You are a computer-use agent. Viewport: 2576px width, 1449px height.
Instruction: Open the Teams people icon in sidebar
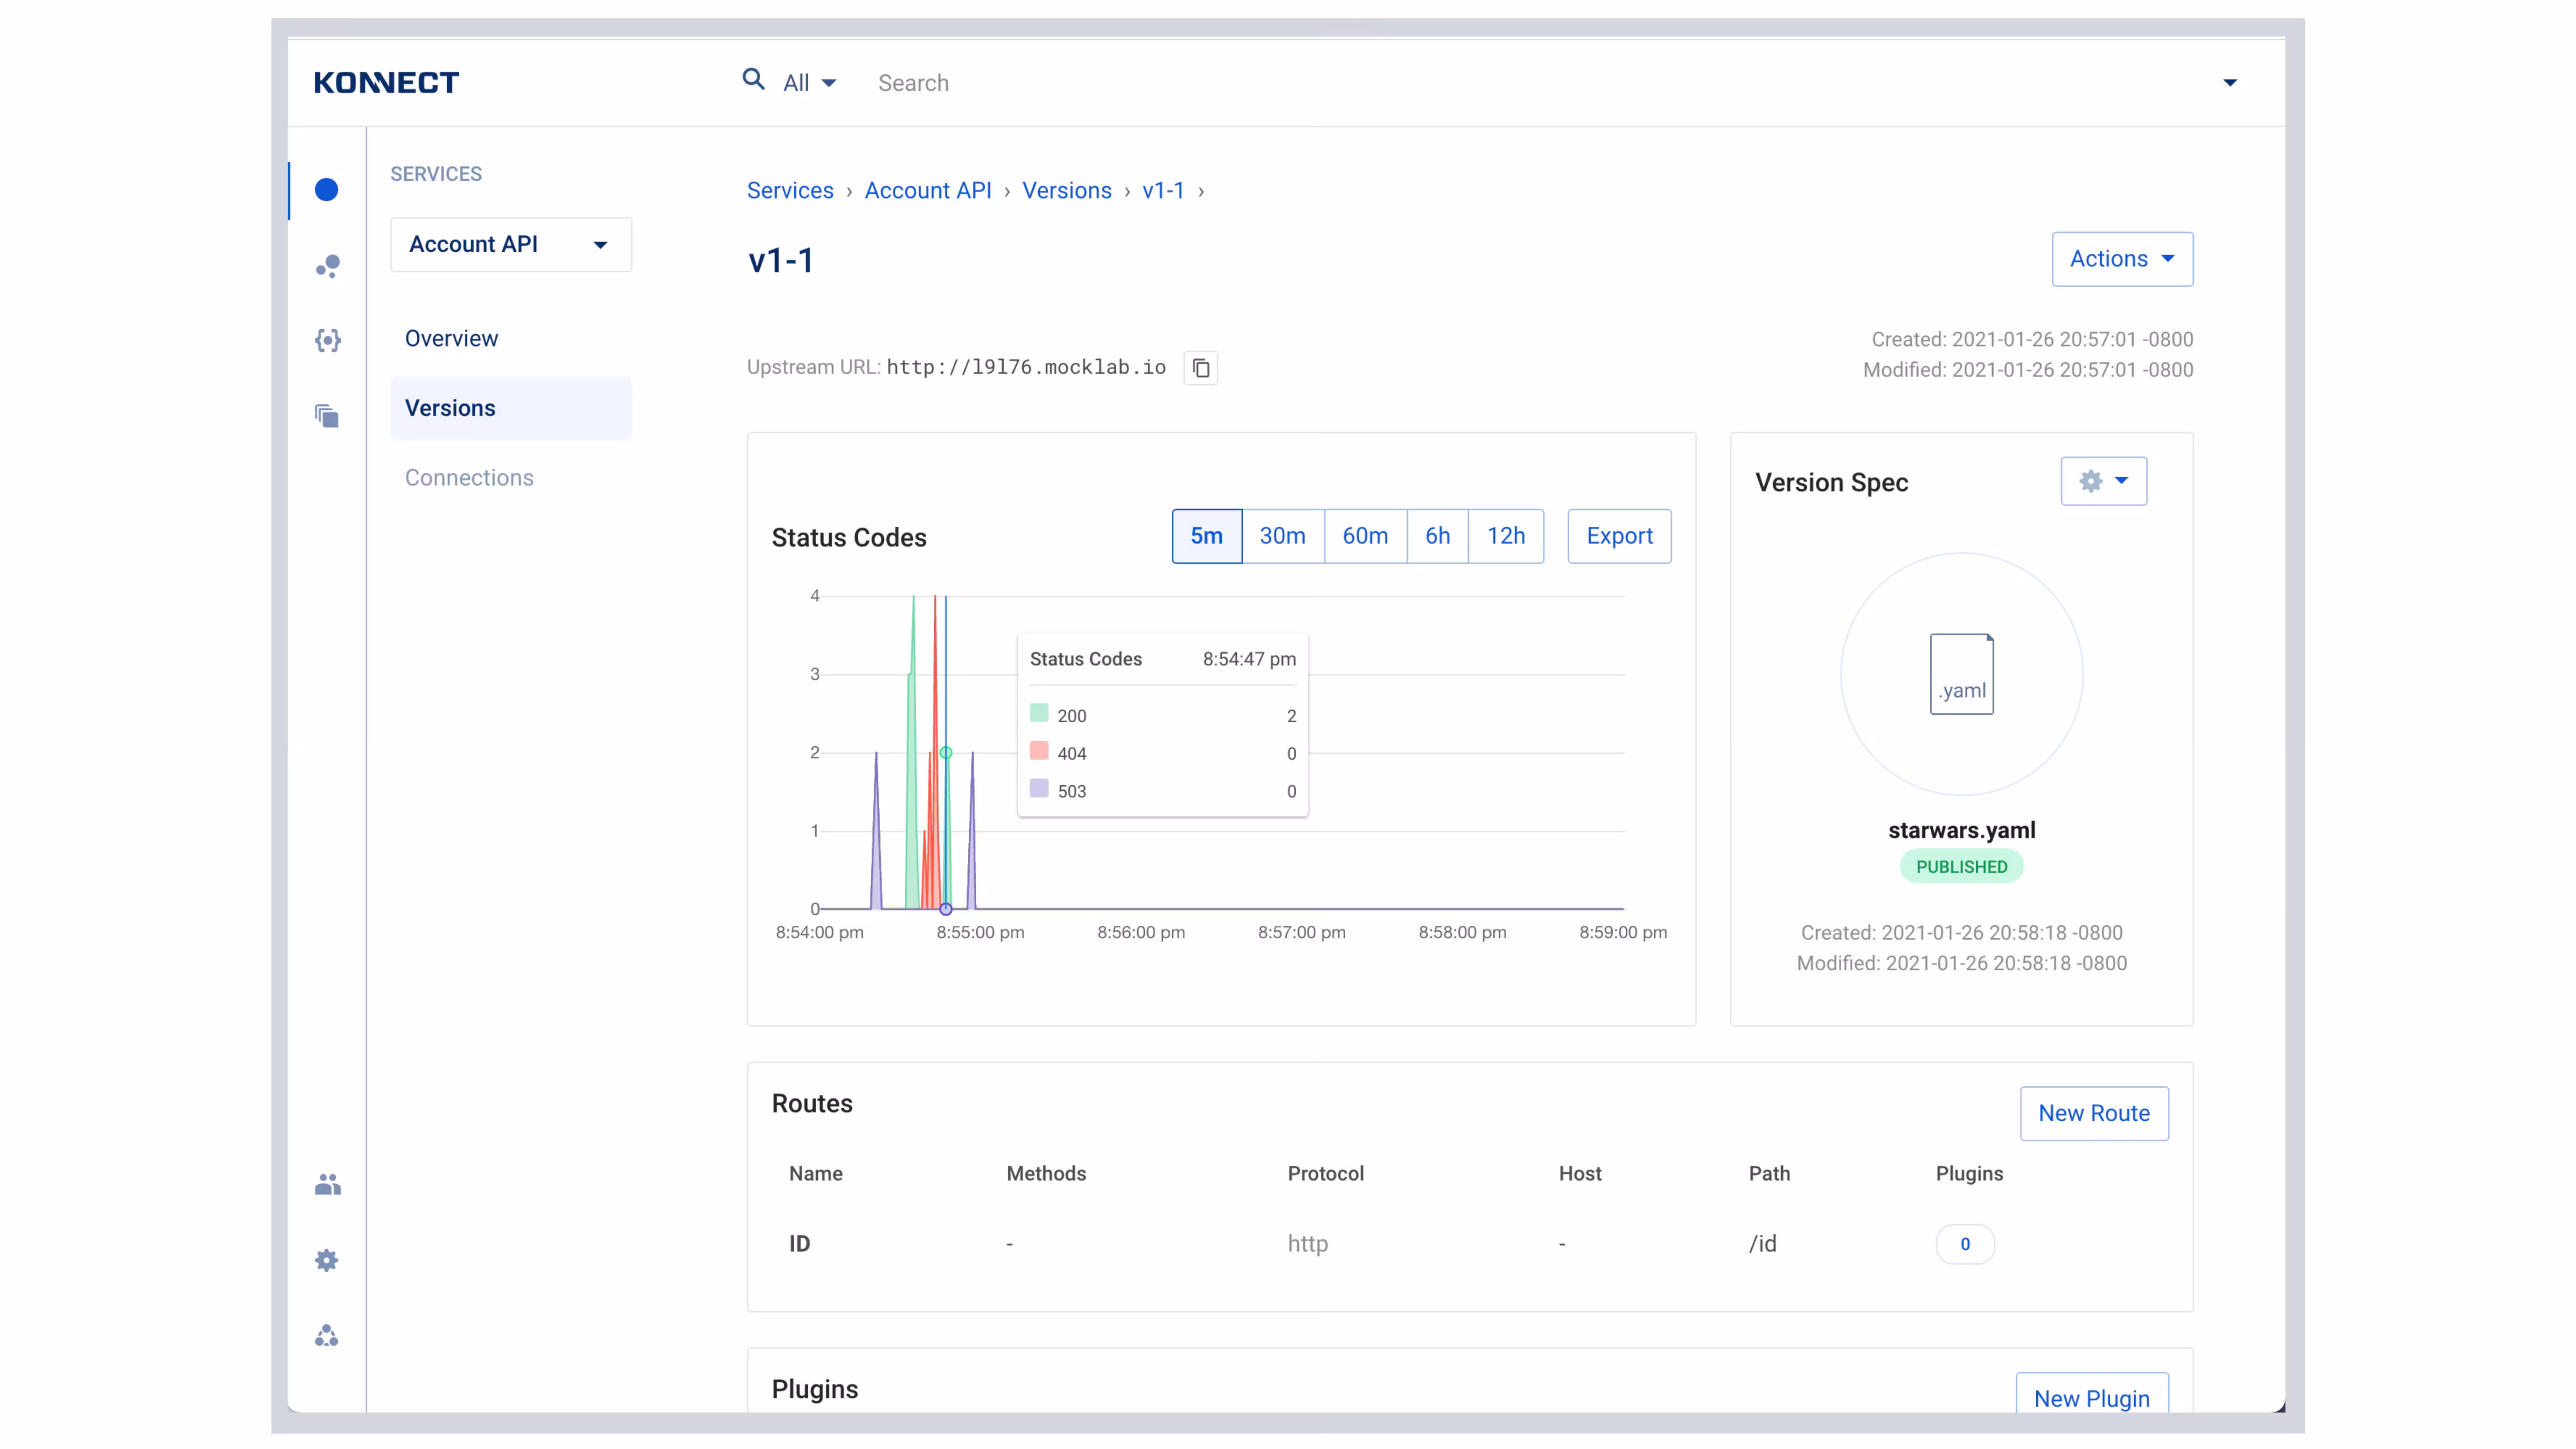(x=327, y=1185)
